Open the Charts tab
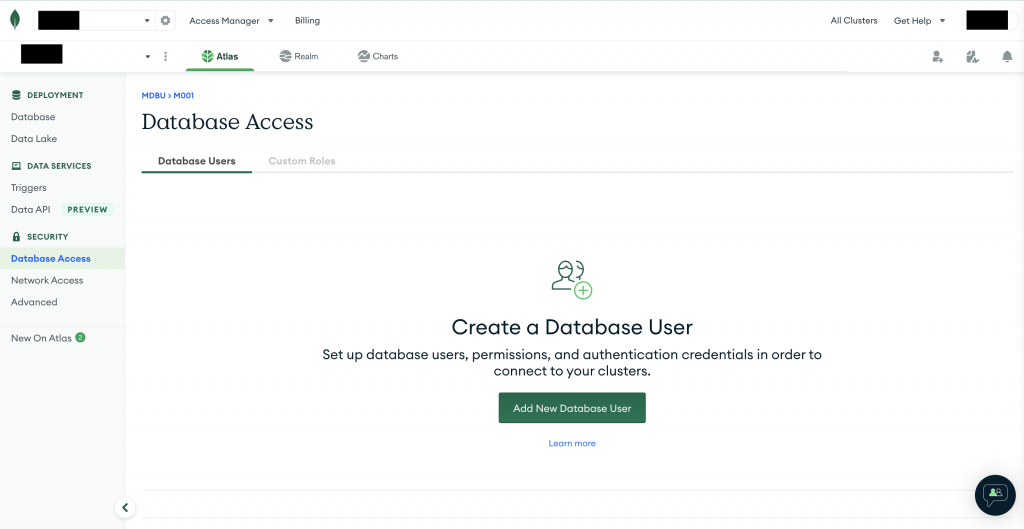 pyautogui.click(x=377, y=56)
